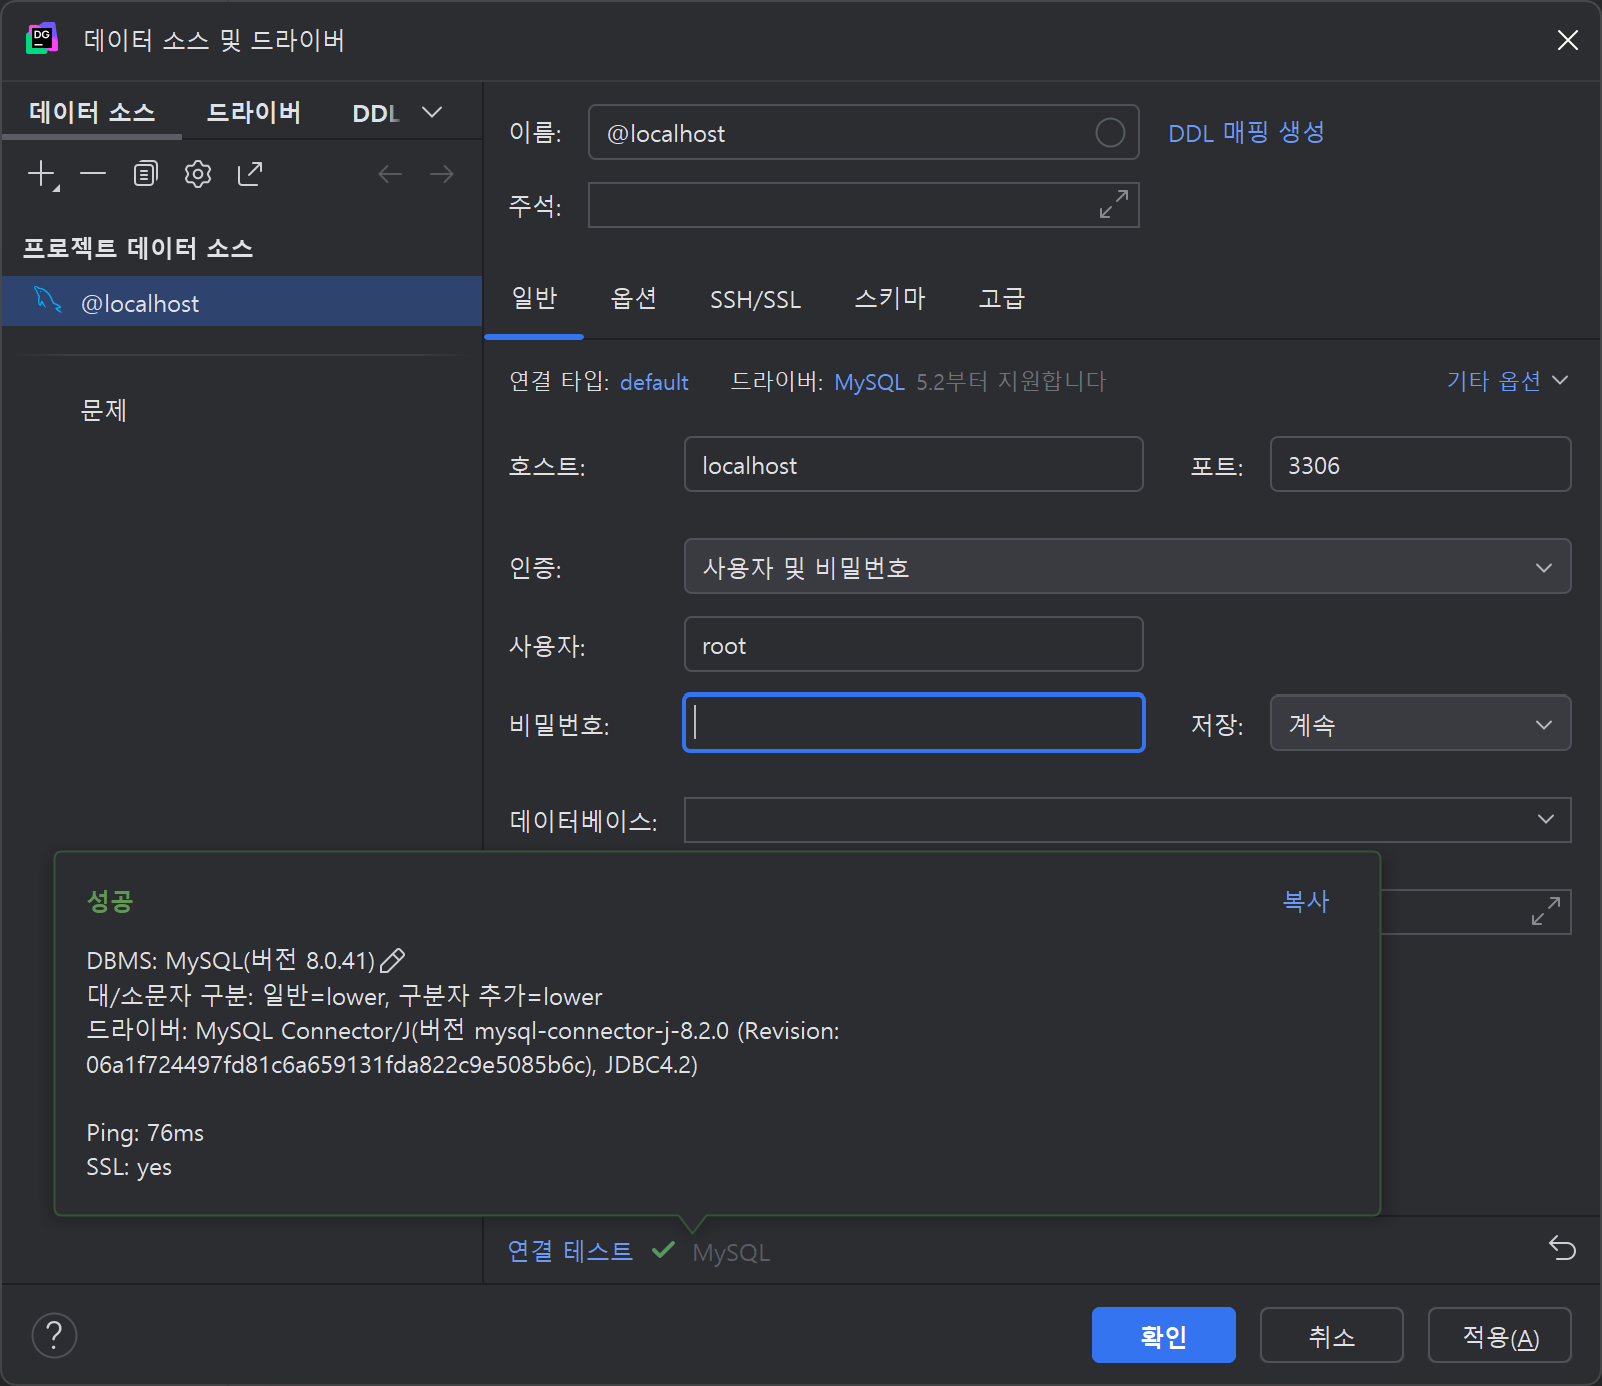Click the SSL: yes text

tap(129, 1167)
